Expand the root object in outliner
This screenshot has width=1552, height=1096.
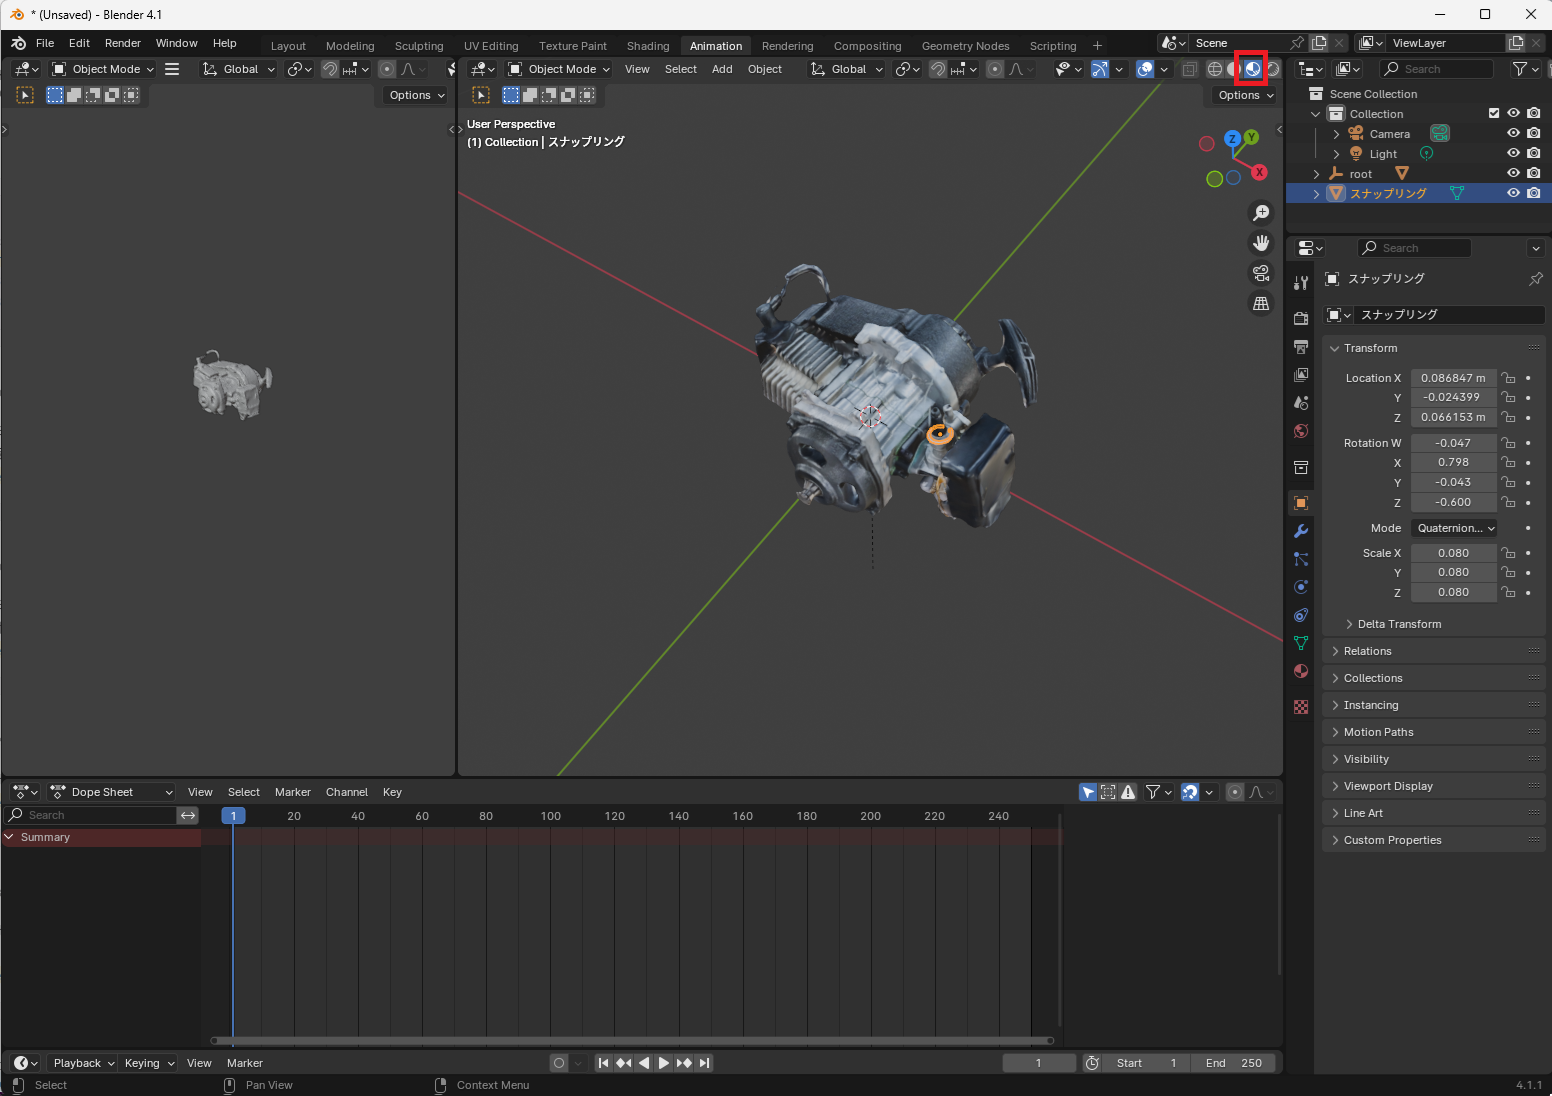(x=1317, y=174)
